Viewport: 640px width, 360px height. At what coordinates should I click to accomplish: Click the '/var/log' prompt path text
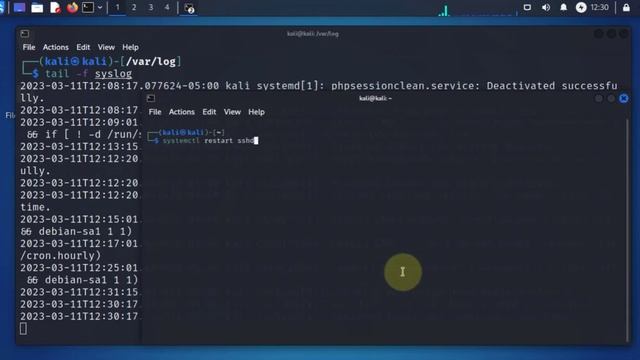click(151, 62)
